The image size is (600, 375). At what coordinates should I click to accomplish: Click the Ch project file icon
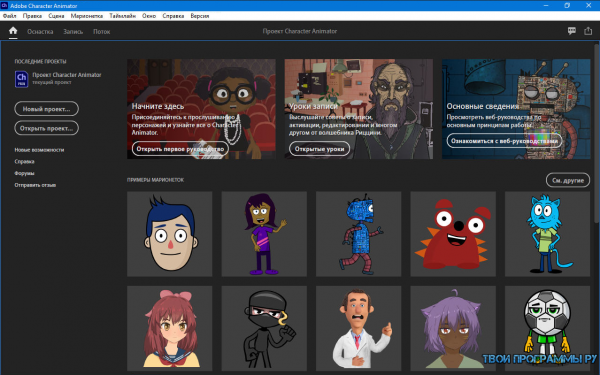pyautogui.click(x=21, y=79)
